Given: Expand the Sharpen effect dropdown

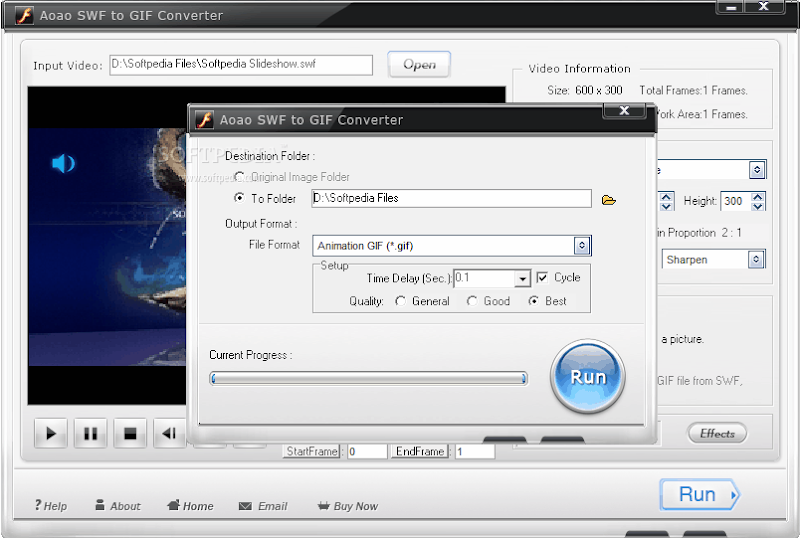Looking at the screenshot, I should click(x=756, y=260).
